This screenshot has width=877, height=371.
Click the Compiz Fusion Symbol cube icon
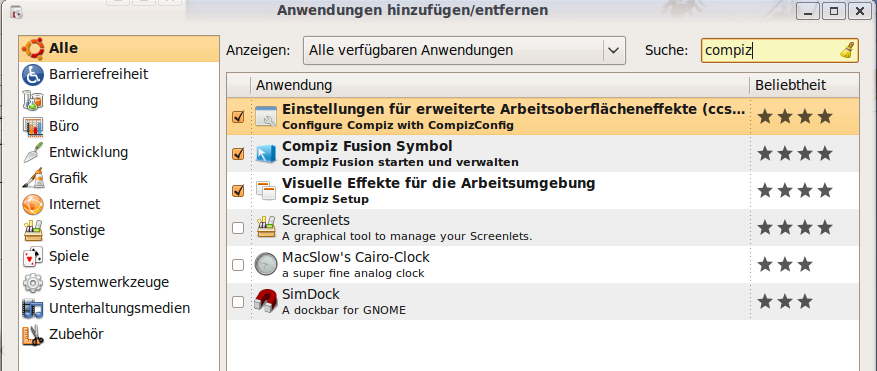click(x=266, y=154)
